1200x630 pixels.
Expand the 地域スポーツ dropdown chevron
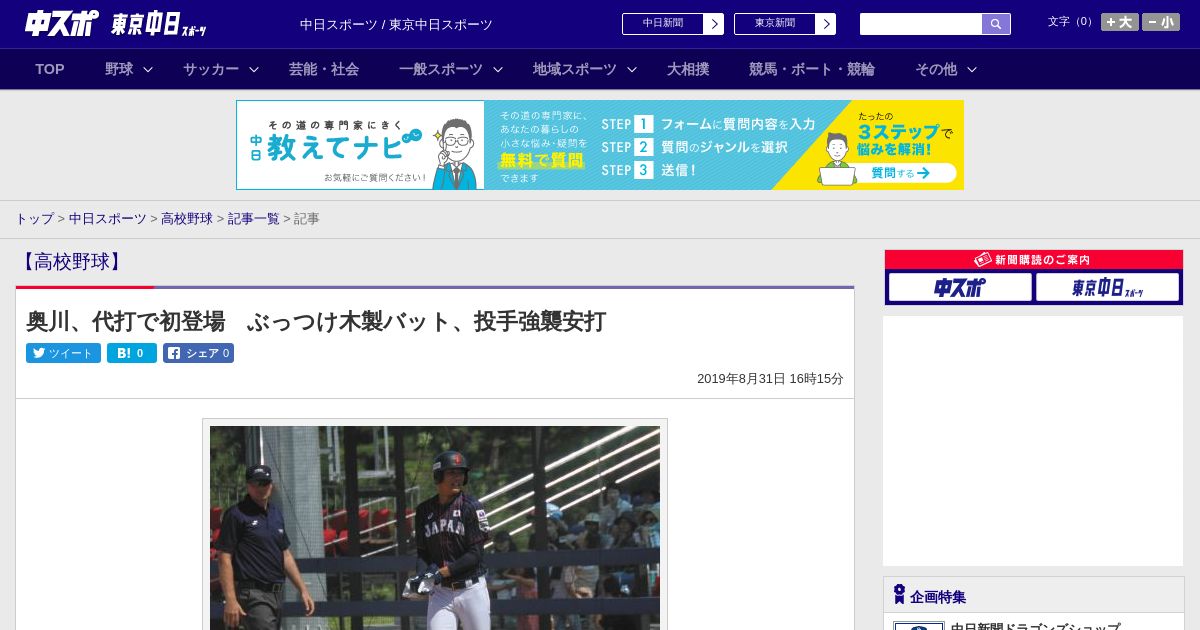[x=632, y=69]
